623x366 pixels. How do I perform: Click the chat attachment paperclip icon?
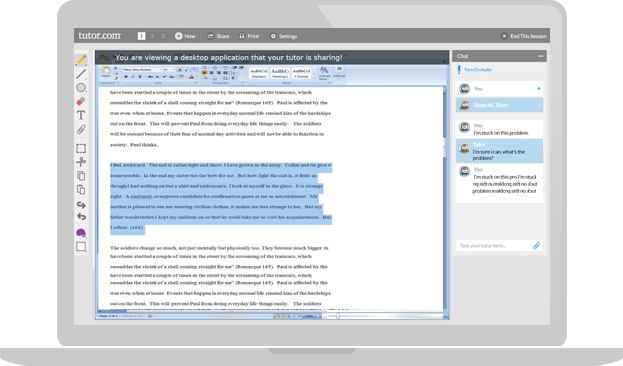tap(536, 246)
